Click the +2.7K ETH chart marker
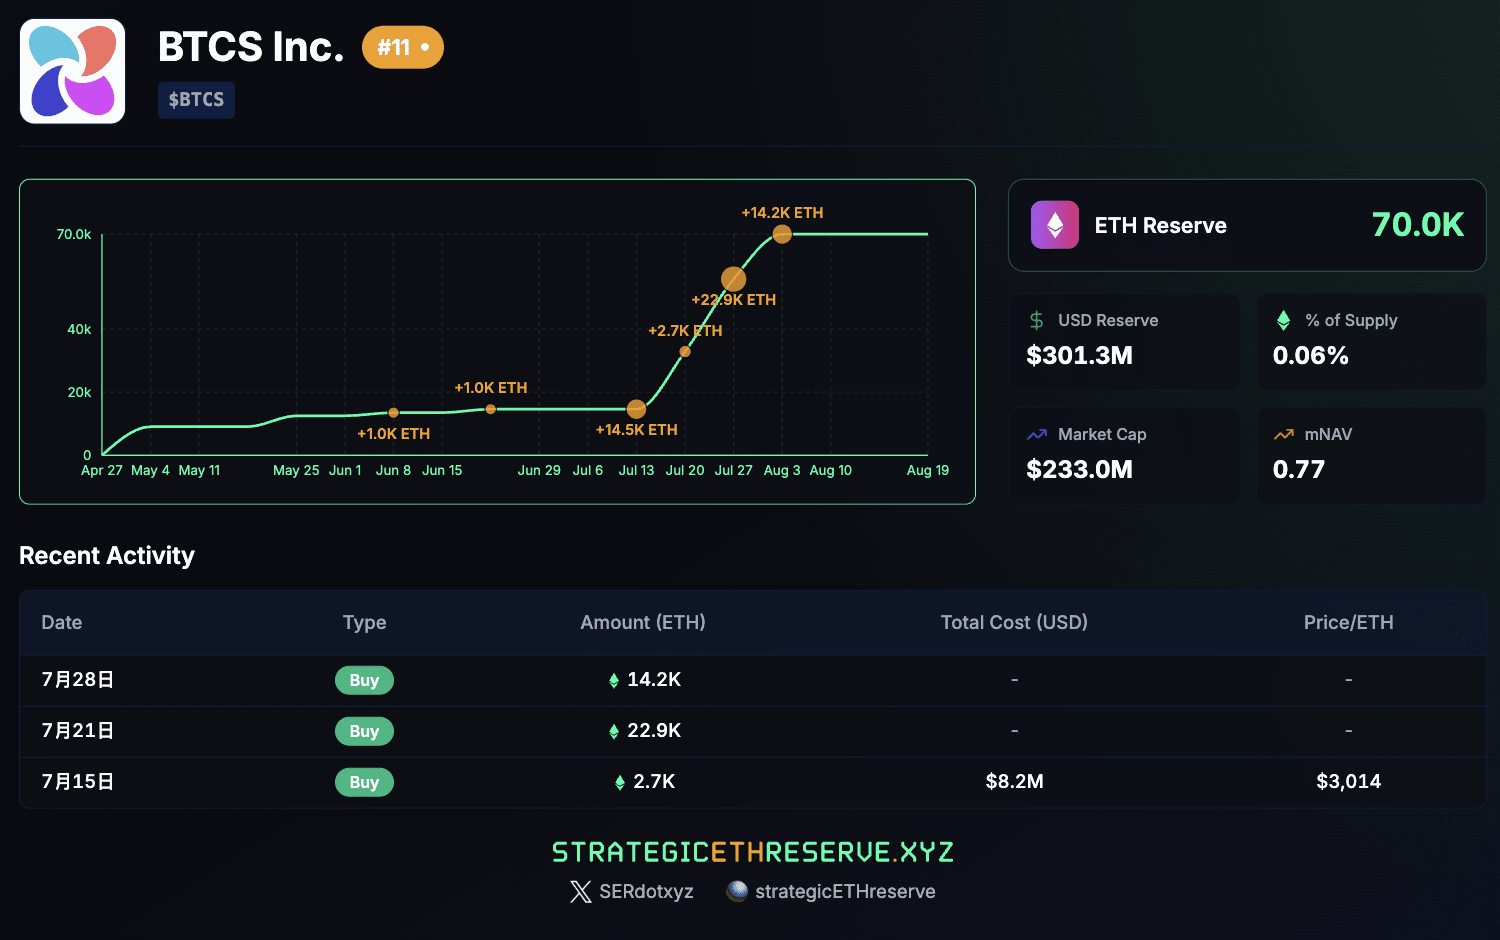This screenshot has height=940, width=1500. [685, 351]
